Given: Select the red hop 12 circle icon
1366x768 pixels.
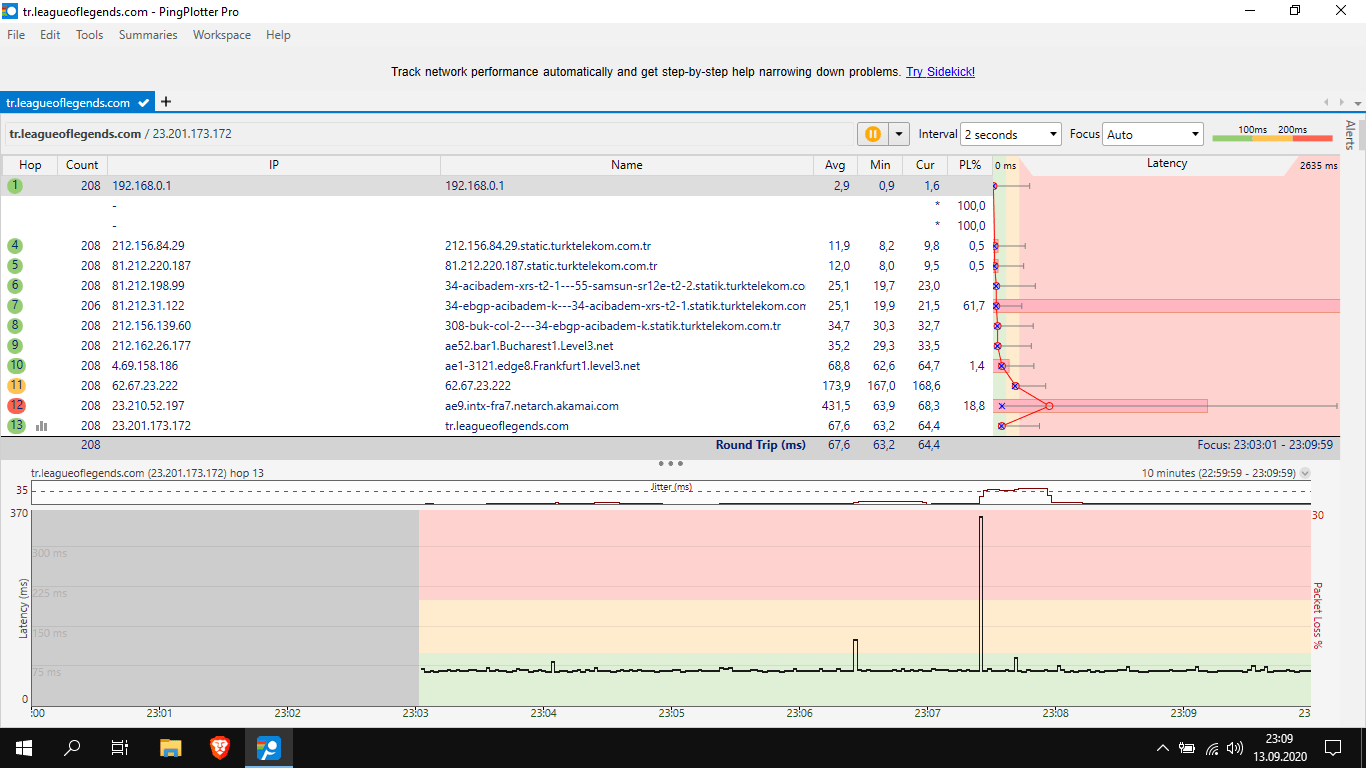Looking at the screenshot, I should (x=15, y=406).
